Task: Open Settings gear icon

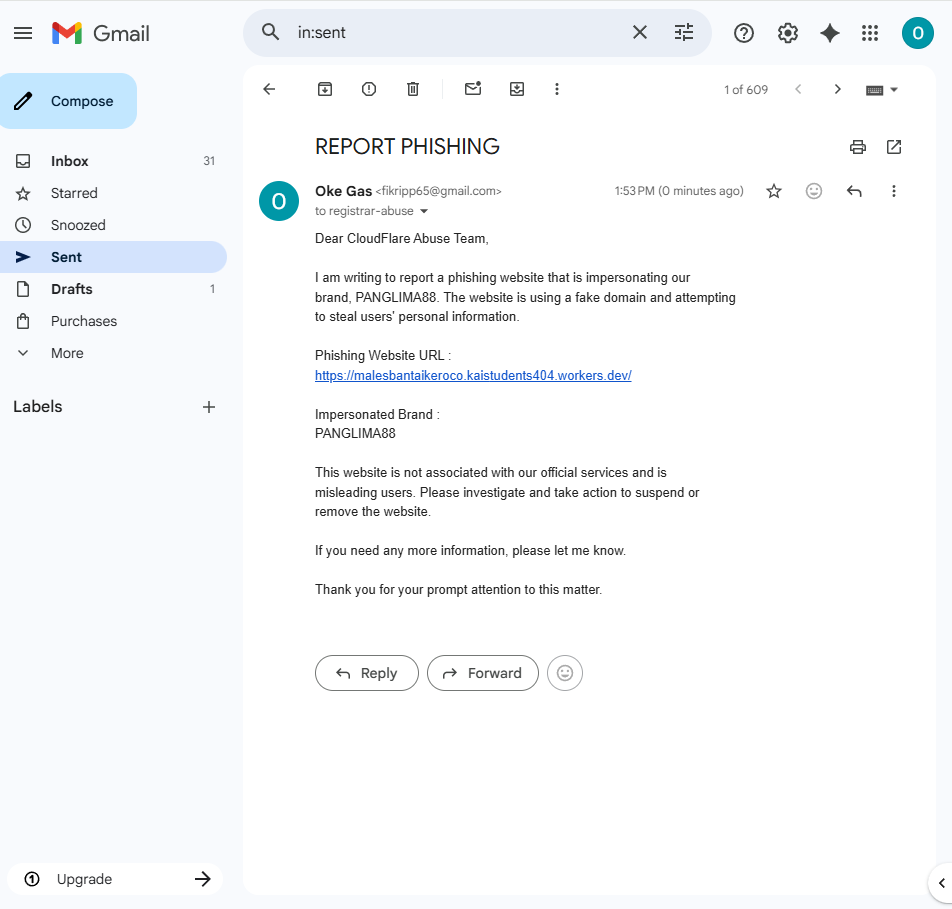Action: click(787, 33)
